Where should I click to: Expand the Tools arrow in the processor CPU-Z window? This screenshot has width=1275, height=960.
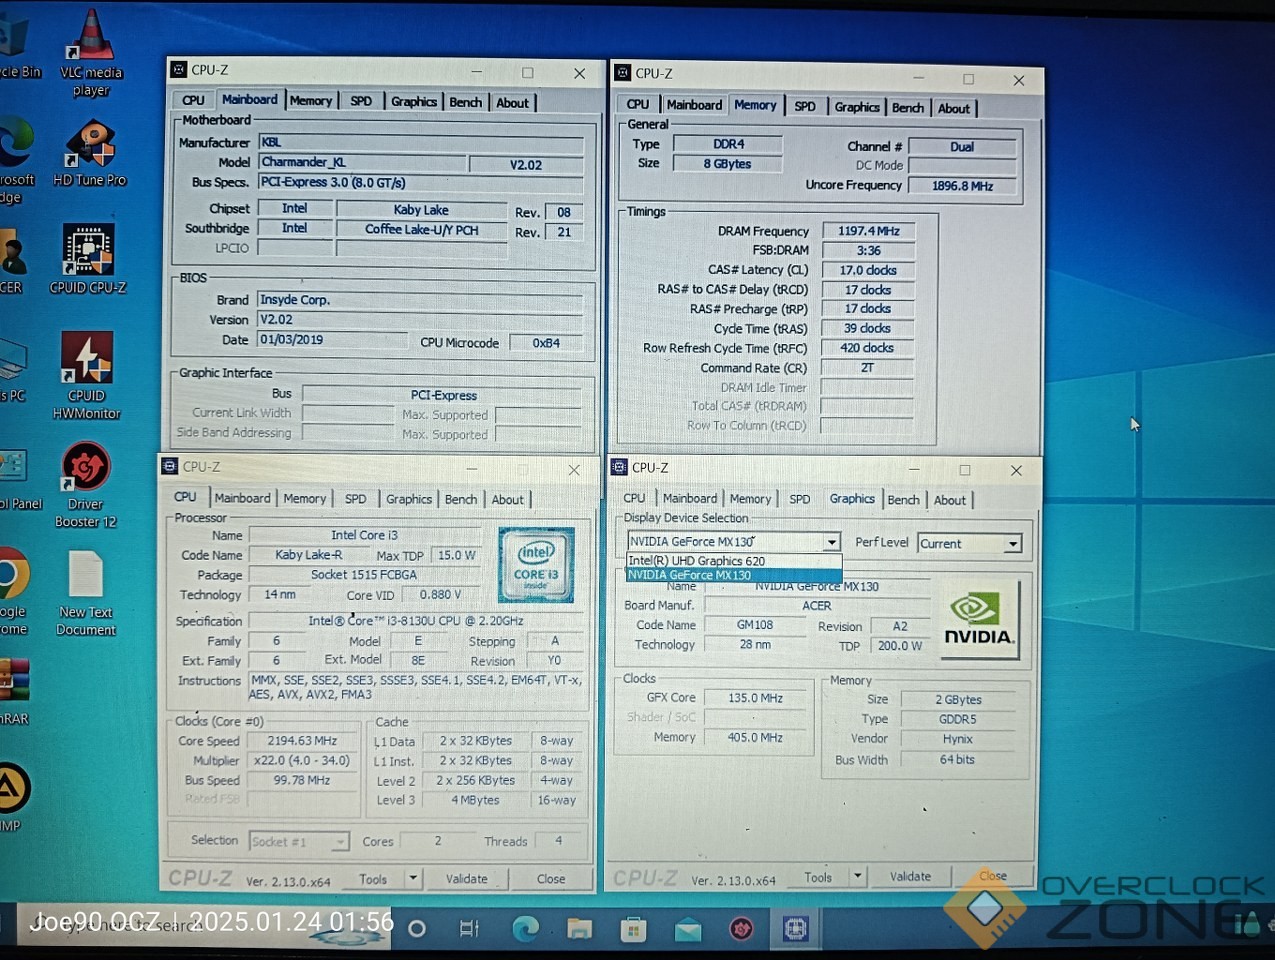[x=413, y=878]
